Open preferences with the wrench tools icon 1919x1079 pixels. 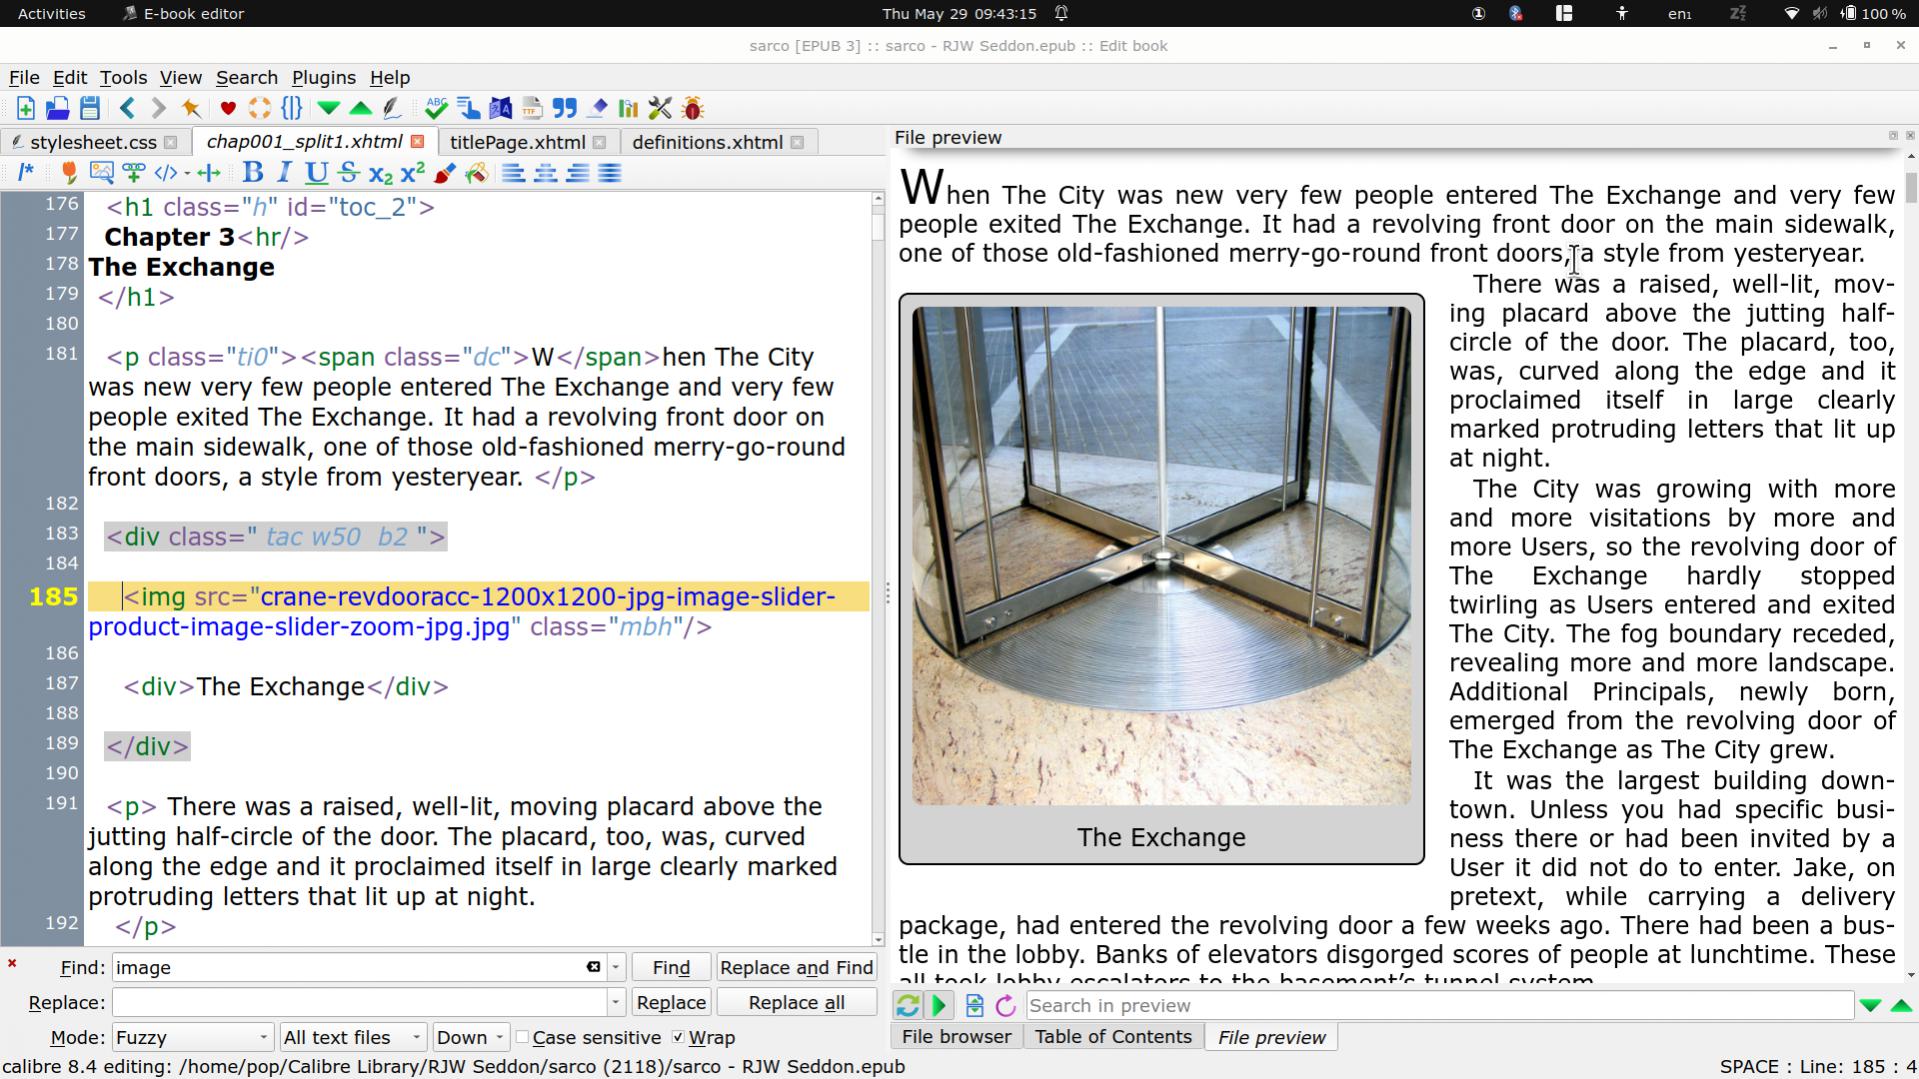click(660, 109)
